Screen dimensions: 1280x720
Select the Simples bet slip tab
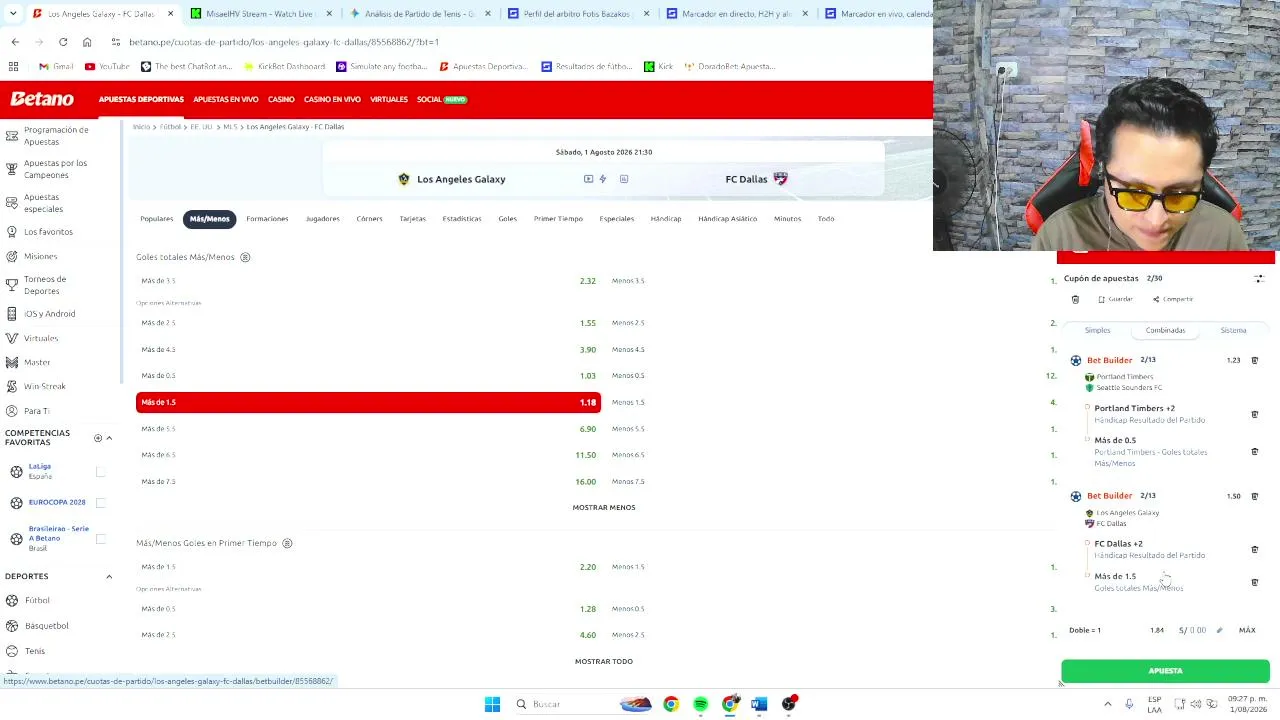point(1097,330)
